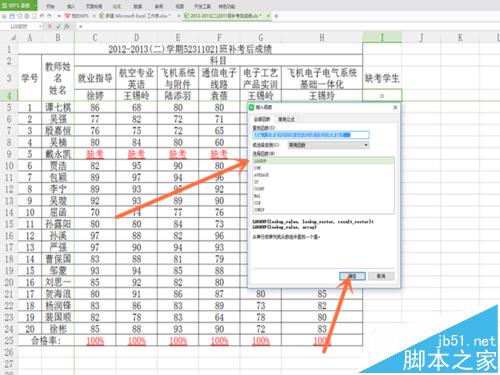Select LOOKUP in the function list
Screen dimensions: 500x375
pyautogui.click(x=323, y=161)
